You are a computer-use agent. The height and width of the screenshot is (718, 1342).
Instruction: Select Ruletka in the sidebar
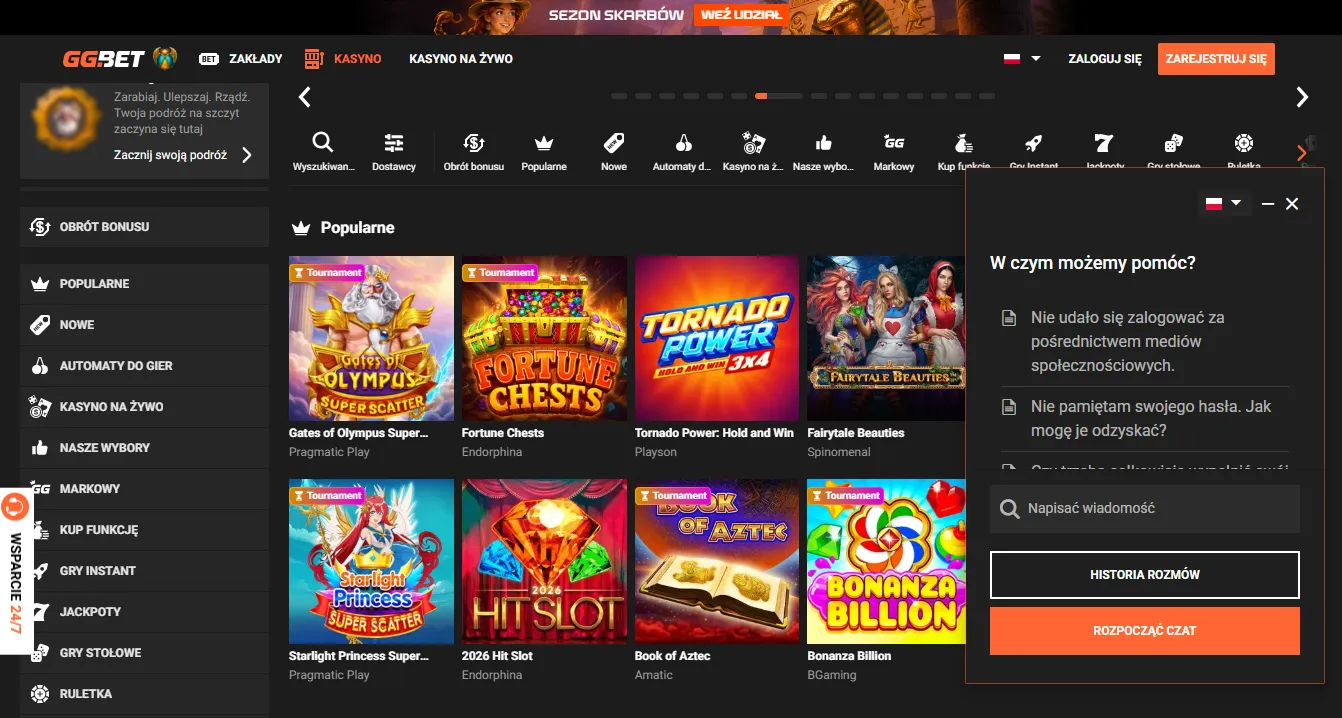[144, 694]
